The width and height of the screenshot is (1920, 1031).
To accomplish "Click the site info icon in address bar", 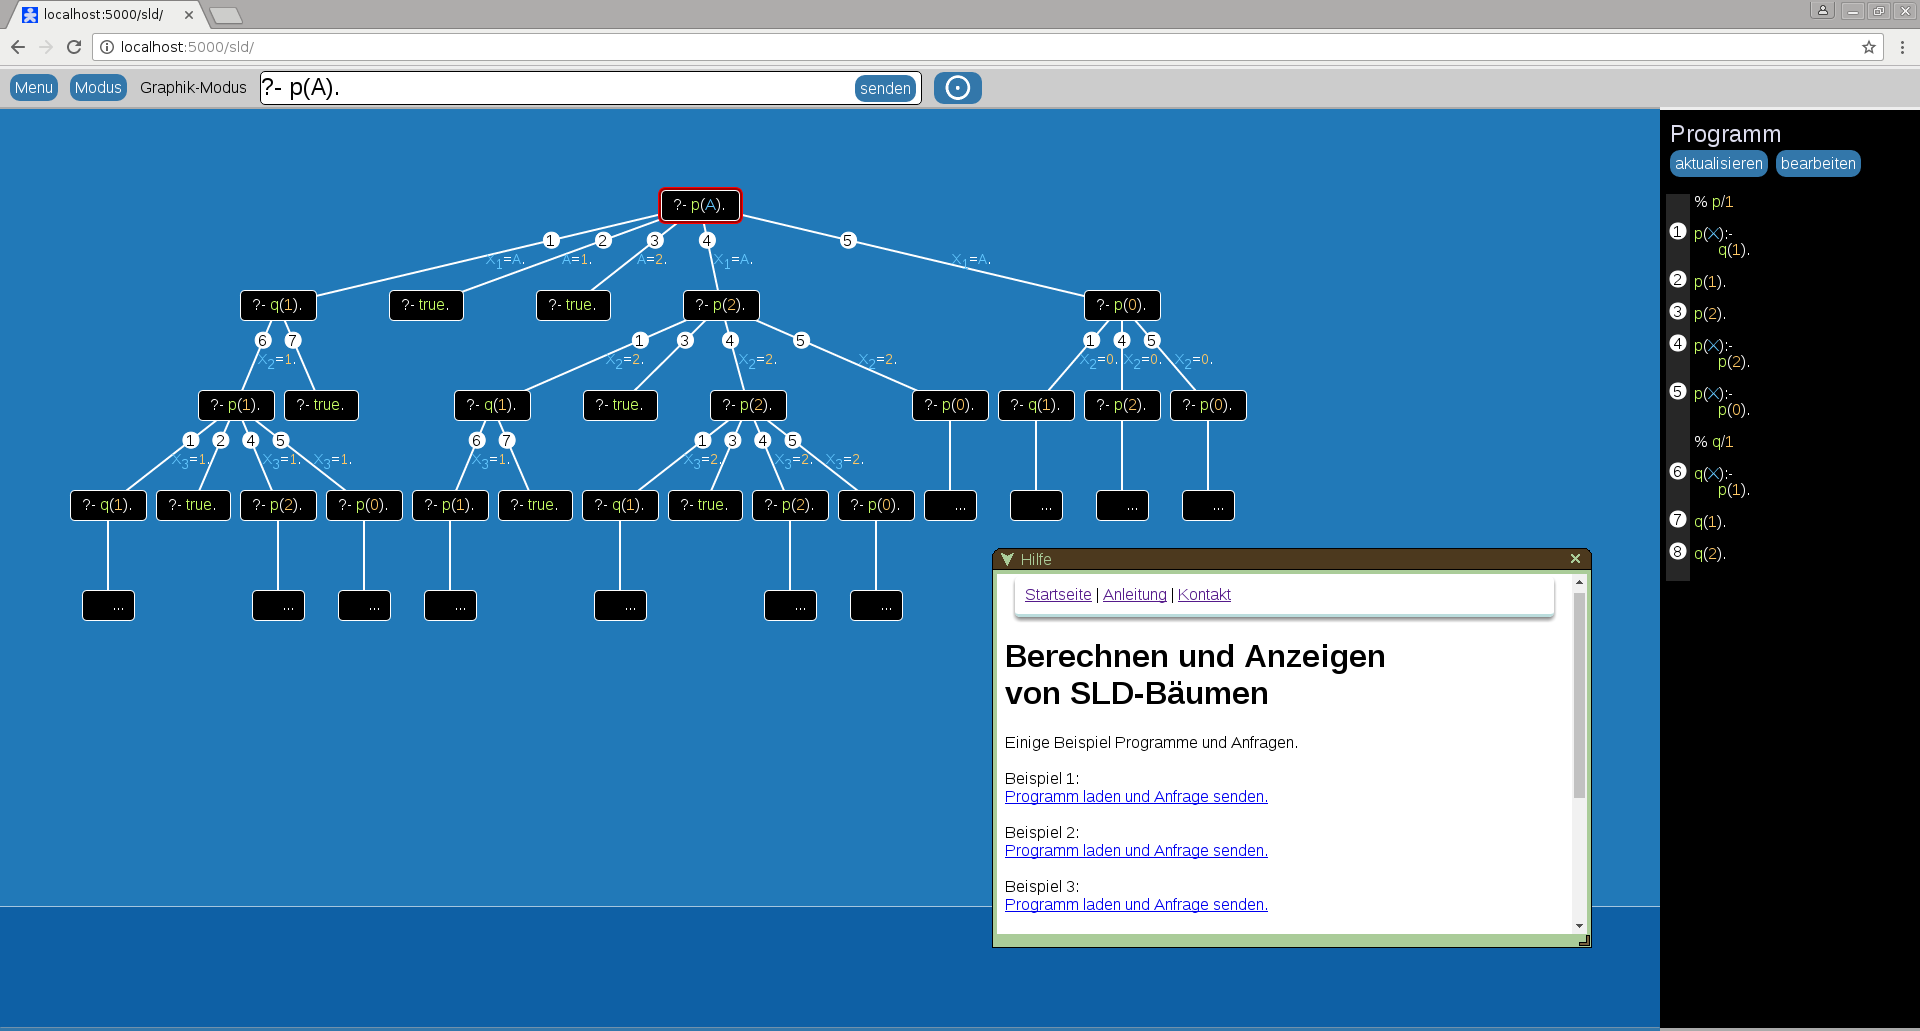I will 107,47.
